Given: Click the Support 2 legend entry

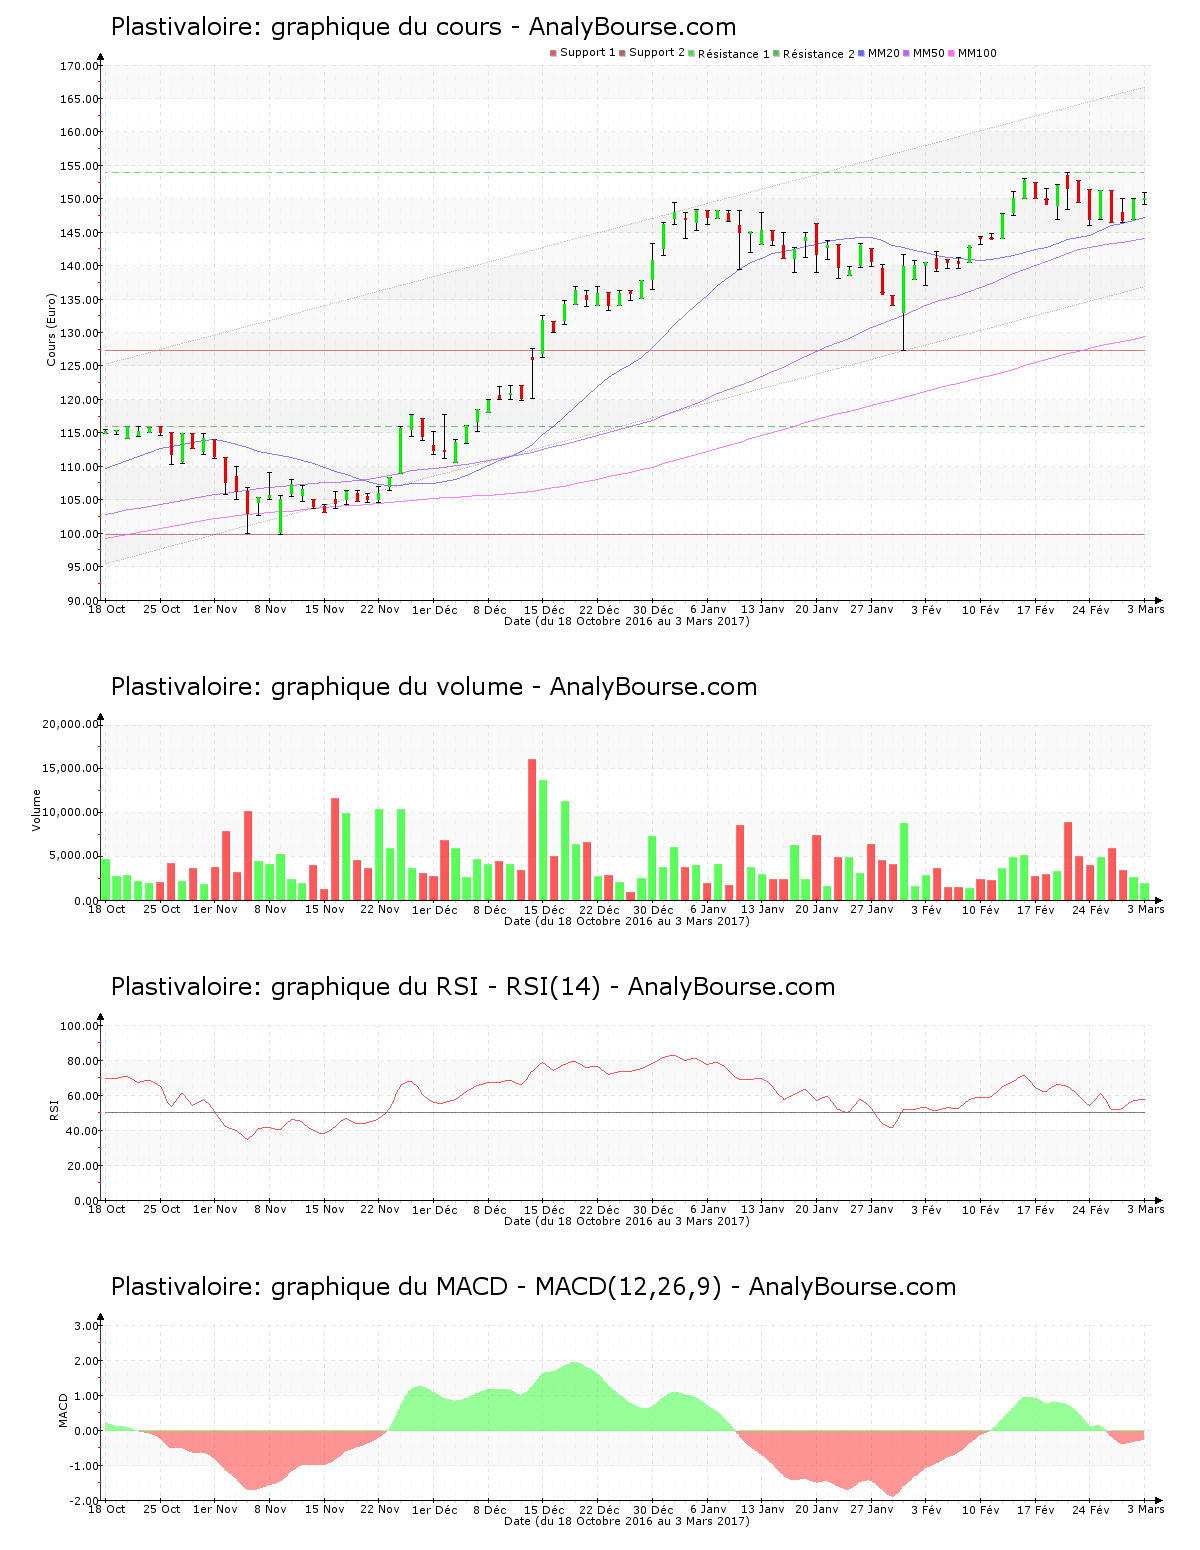Looking at the screenshot, I should click(656, 53).
